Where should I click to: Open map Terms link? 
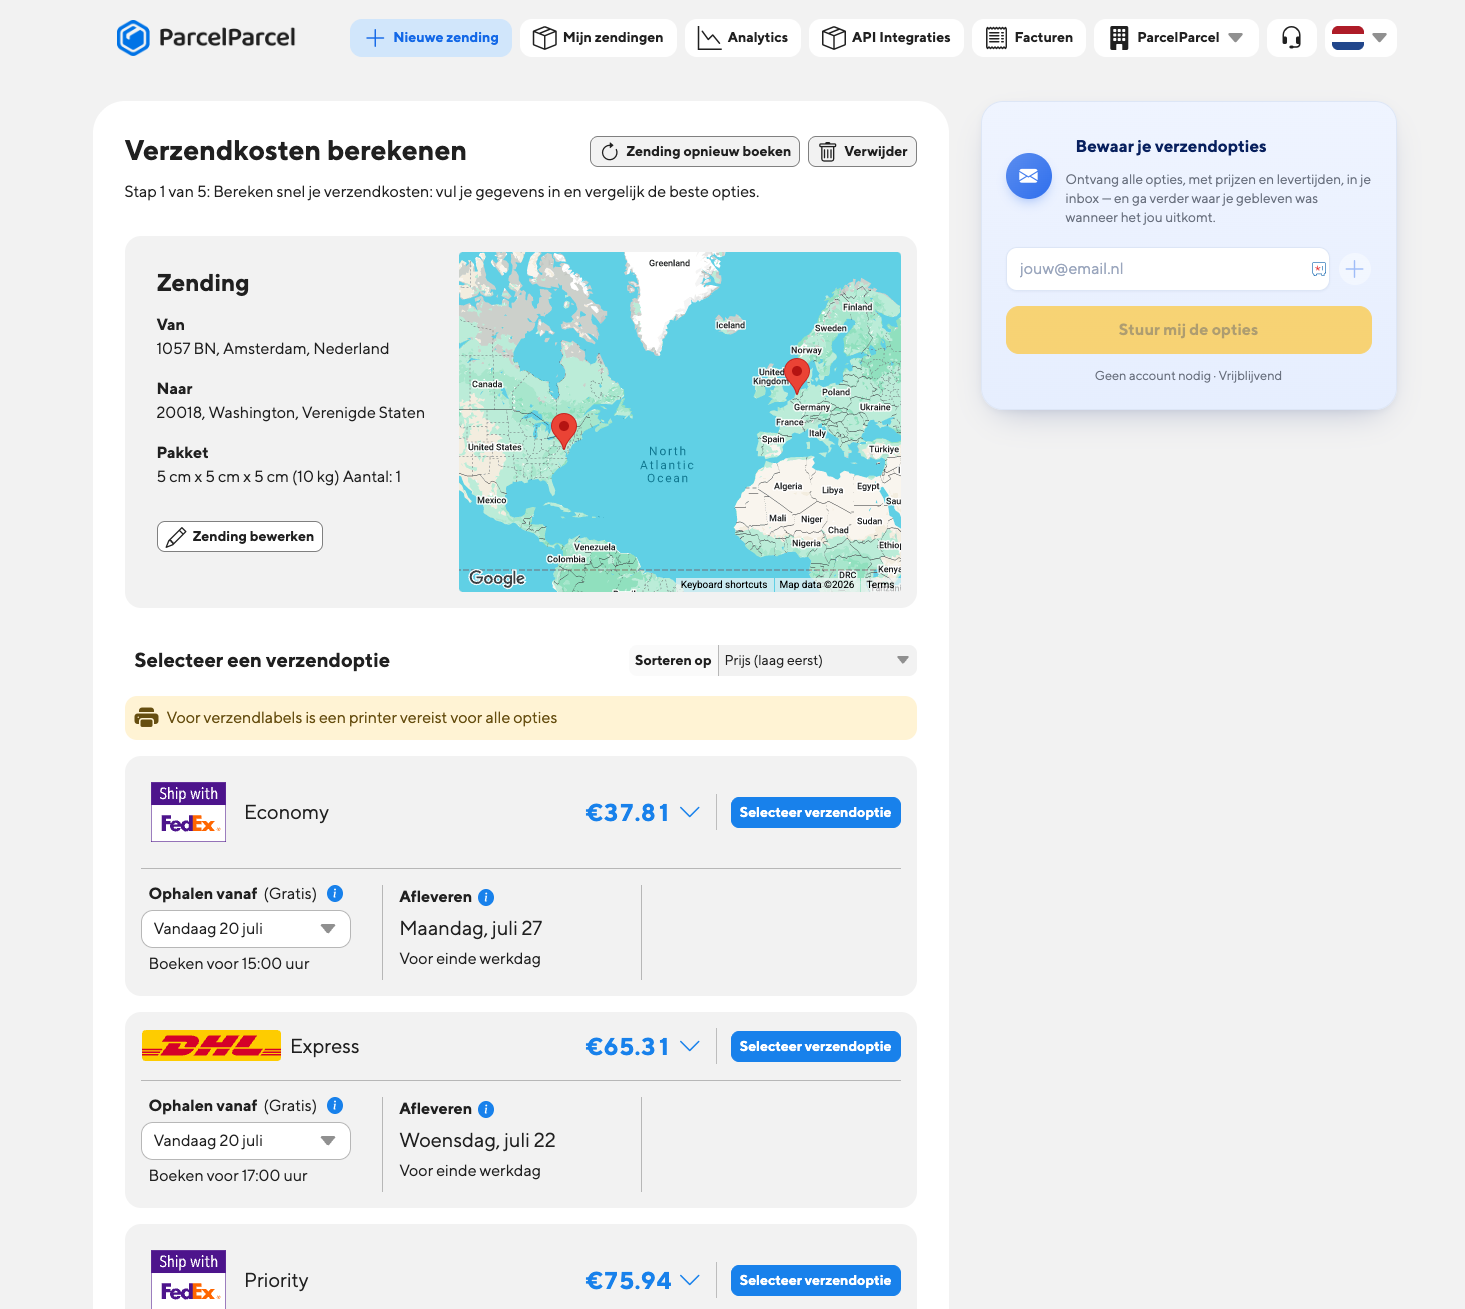(x=880, y=585)
